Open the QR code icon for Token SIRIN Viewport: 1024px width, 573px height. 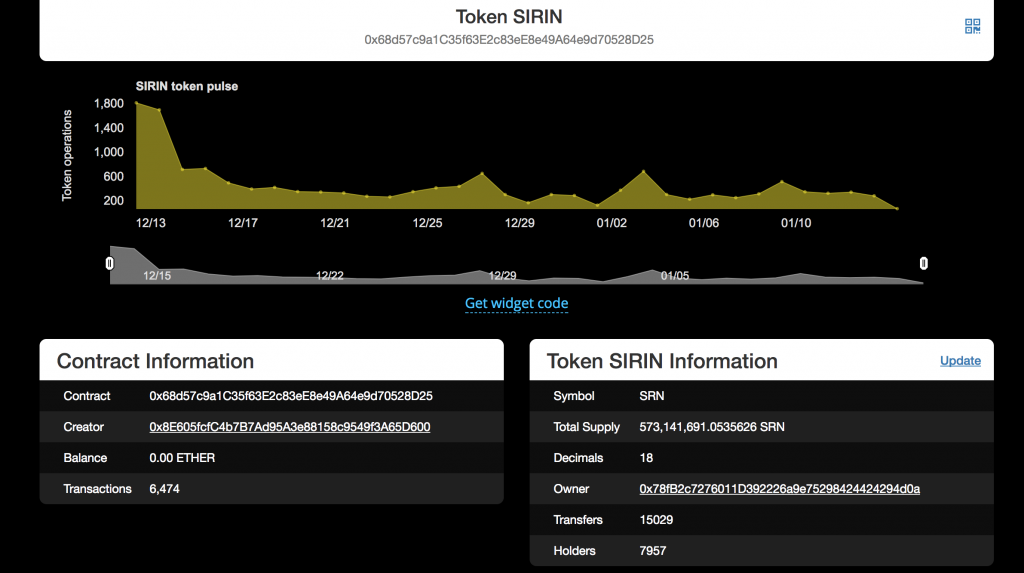(972, 26)
